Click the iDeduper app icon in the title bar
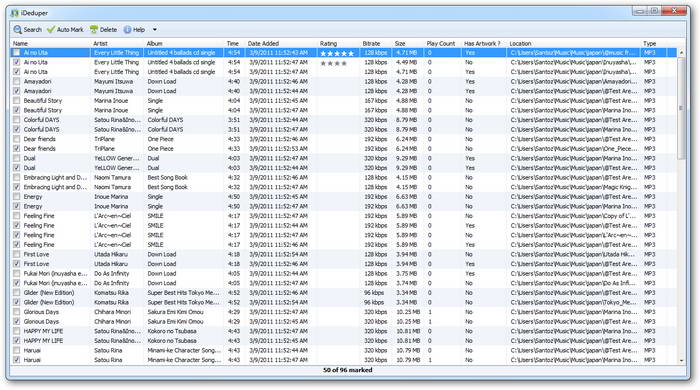The width and height of the screenshot is (700, 390). pyautogui.click(x=15, y=13)
